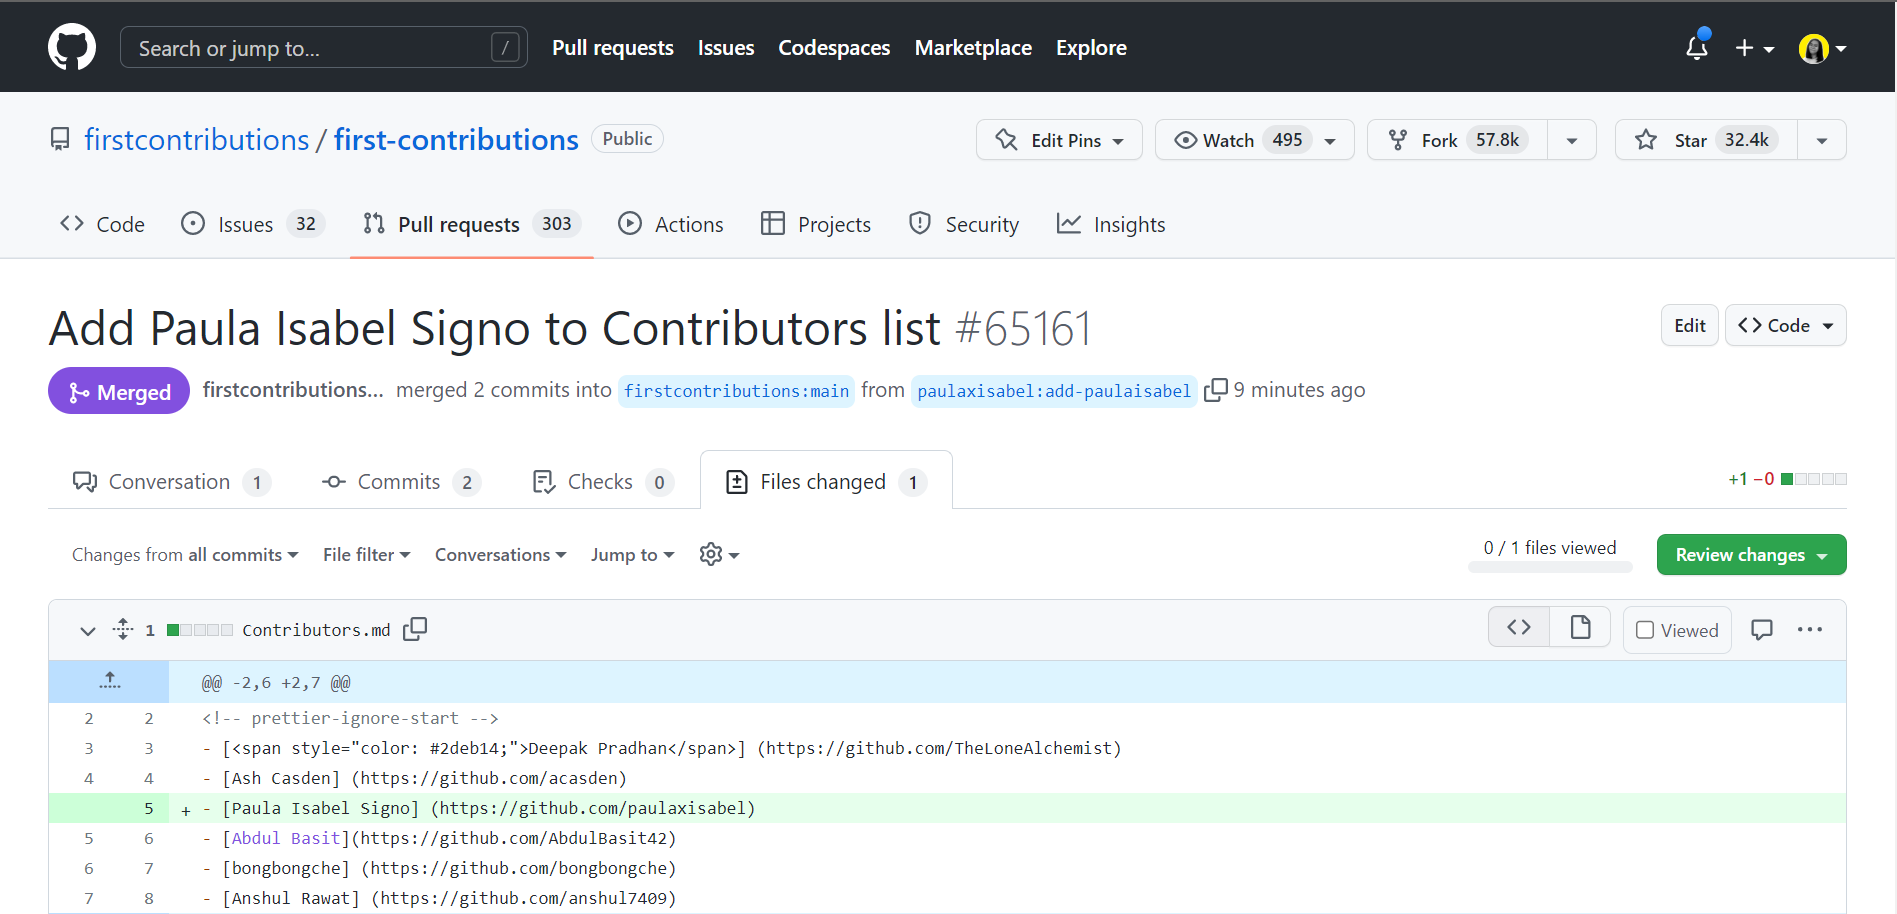Image resolution: width=1897 pixels, height=914 pixels.
Task: Open the Jump to dropdown
Action: tap(633, 555)
